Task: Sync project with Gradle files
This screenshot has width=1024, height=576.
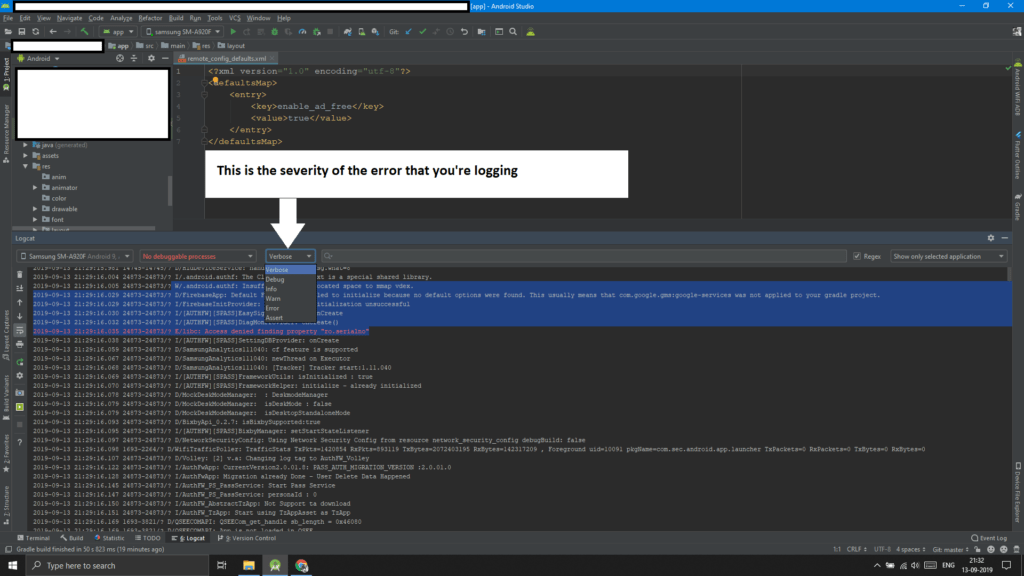Action: 347,31
